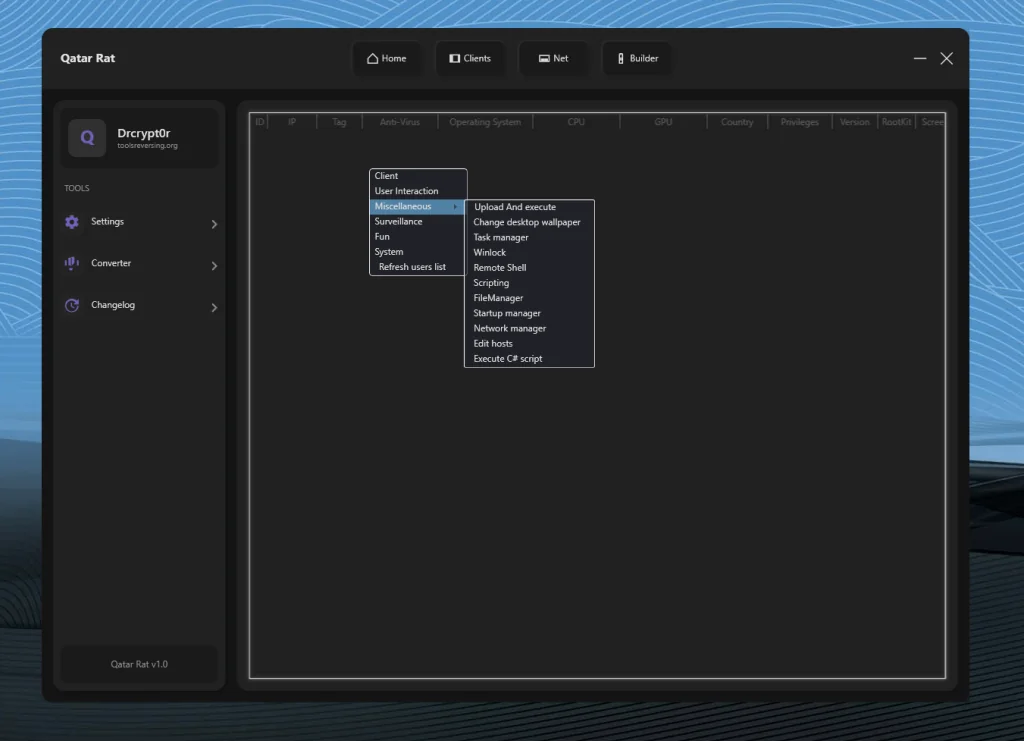Click the toolsreversing.org link text
Image resolution: width=1024 pixels, height=741 pixels.
(147, 146)
